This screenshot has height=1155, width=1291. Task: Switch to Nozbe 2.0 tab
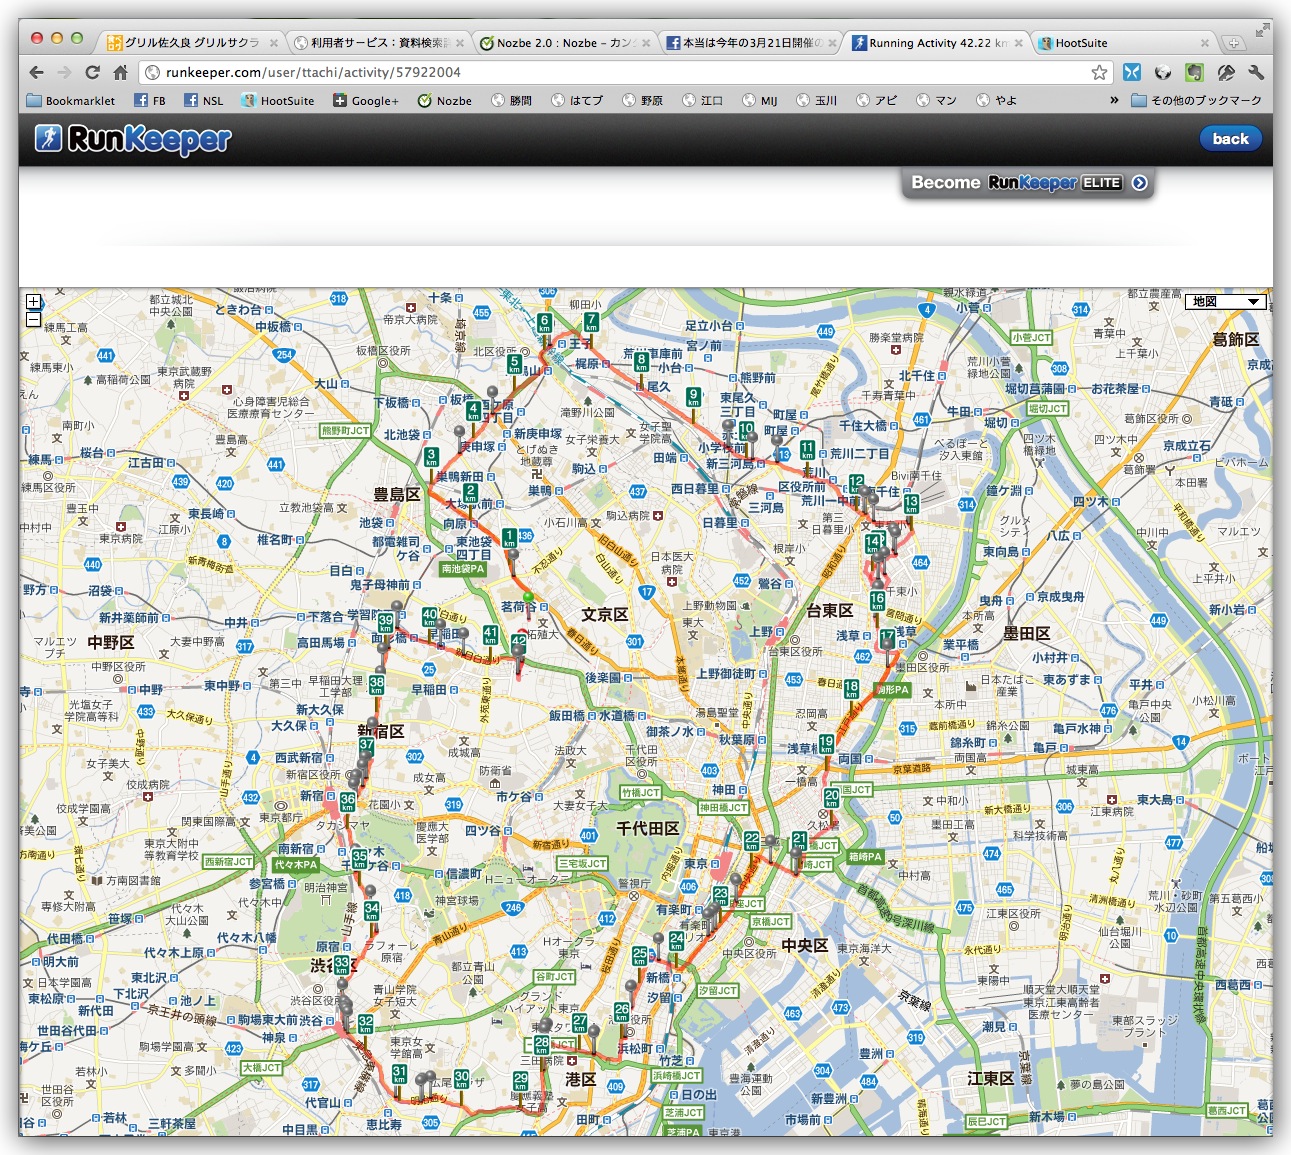click(x=563, y=43)
